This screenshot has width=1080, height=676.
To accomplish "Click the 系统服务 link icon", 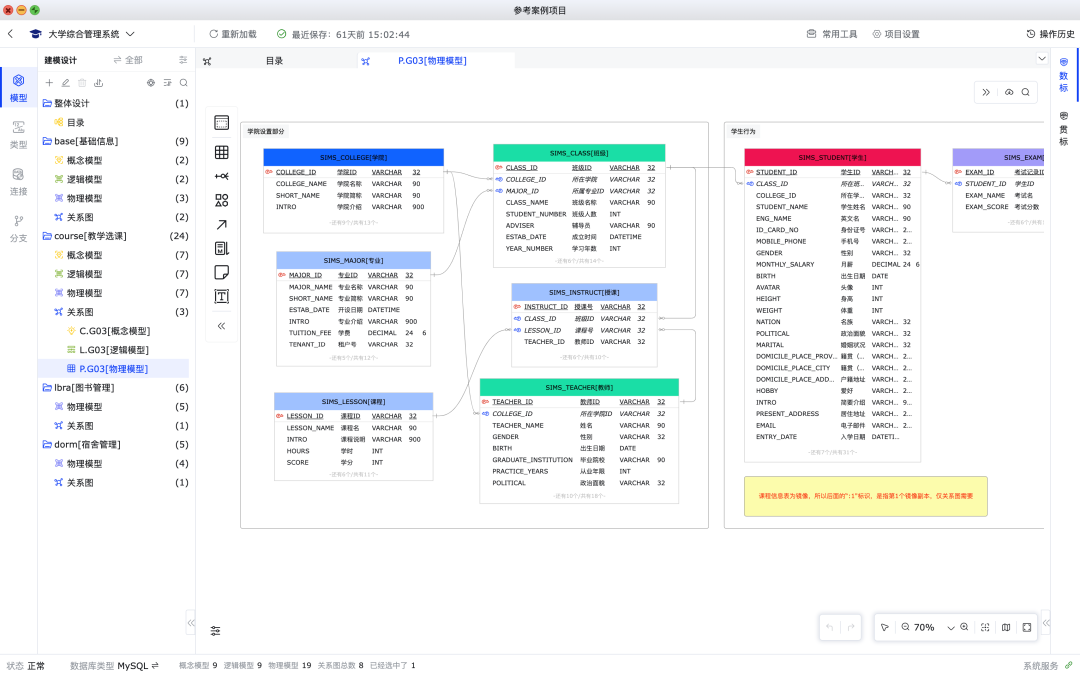I will [x=1069, y=666].
